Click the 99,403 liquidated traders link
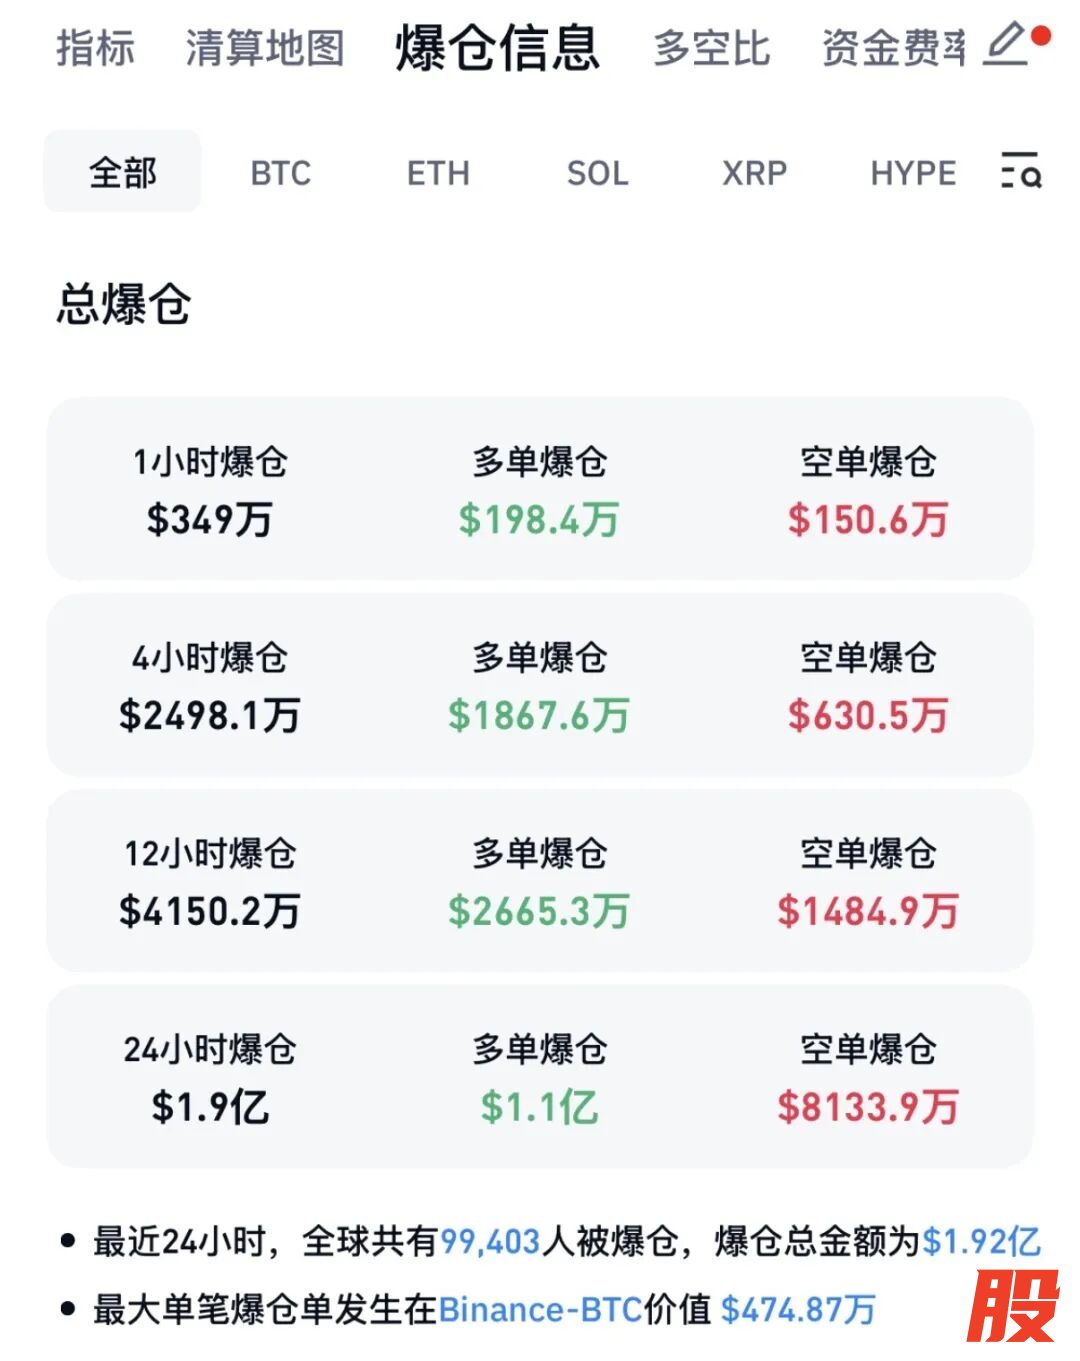Screen dimensions: 1080x1361 click(x=490, y=1242)
